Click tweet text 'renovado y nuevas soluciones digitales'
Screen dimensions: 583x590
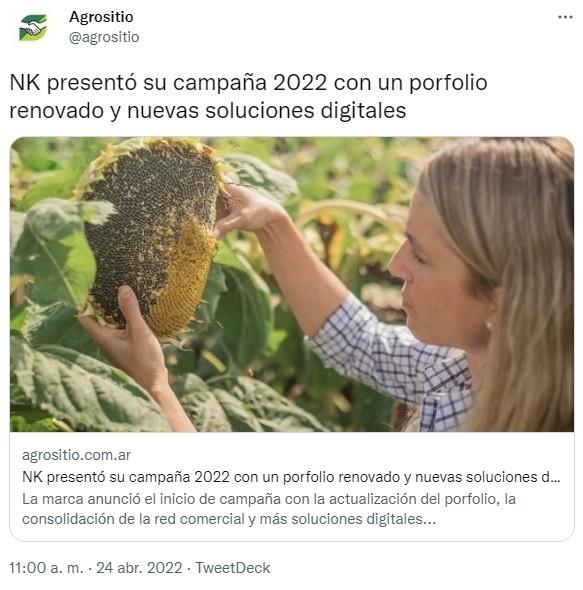pyautogui.click(x=208, y=111)
